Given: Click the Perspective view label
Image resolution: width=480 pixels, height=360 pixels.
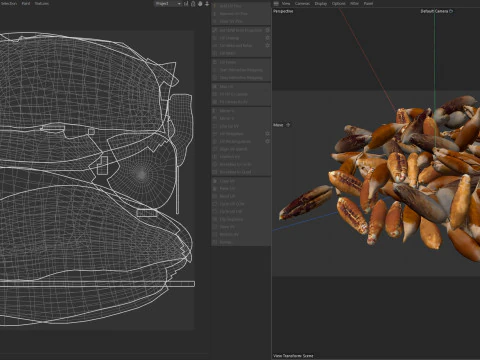Looking at the screenshot, I should [x=283, y=11].
